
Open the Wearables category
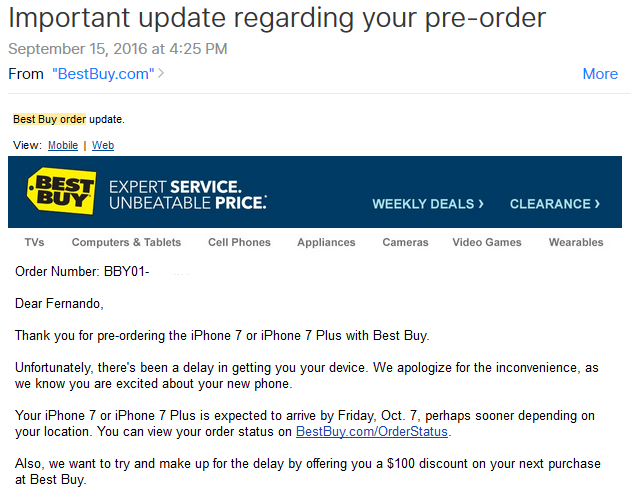click(576, 242)
